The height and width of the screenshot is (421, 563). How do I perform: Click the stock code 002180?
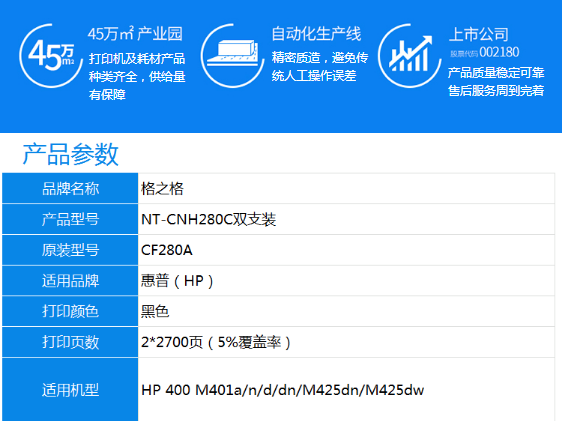(499, 52)
